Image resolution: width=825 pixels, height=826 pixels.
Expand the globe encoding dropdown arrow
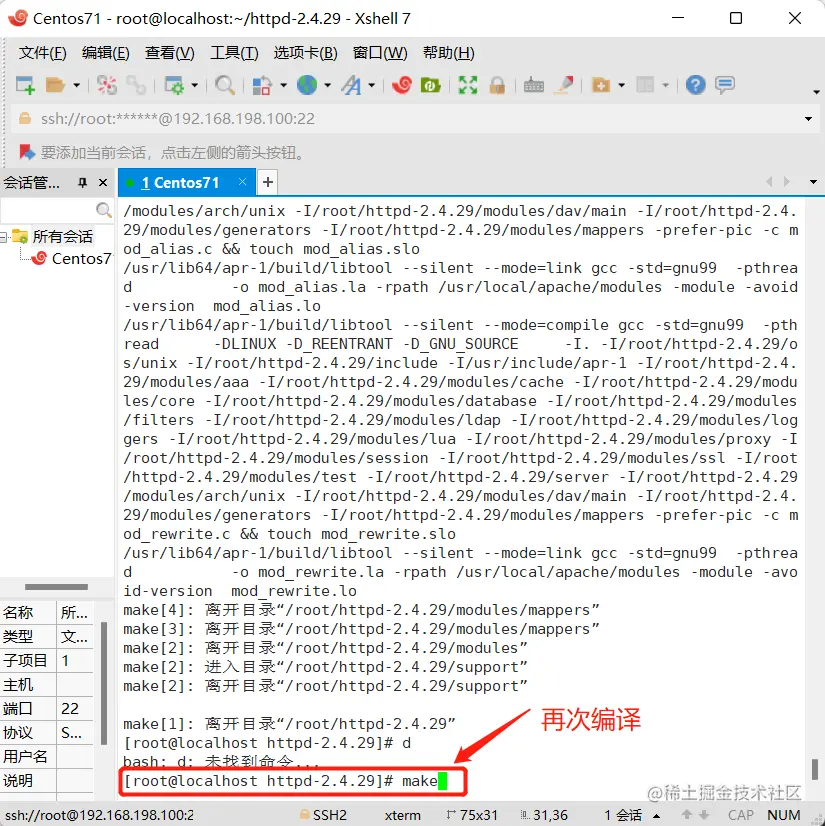coord(328,85)
